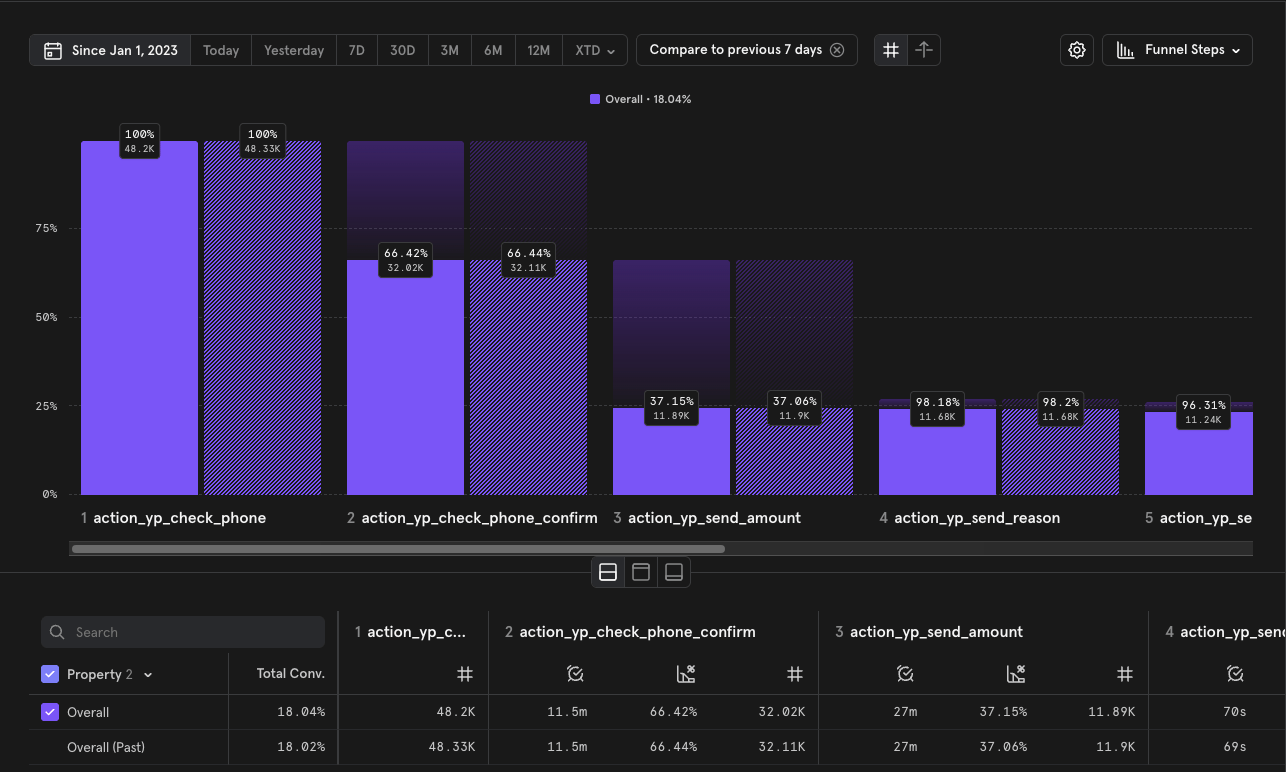
Task: Uncheck the Overall row checkbox
Action: (x=50, y=713)
